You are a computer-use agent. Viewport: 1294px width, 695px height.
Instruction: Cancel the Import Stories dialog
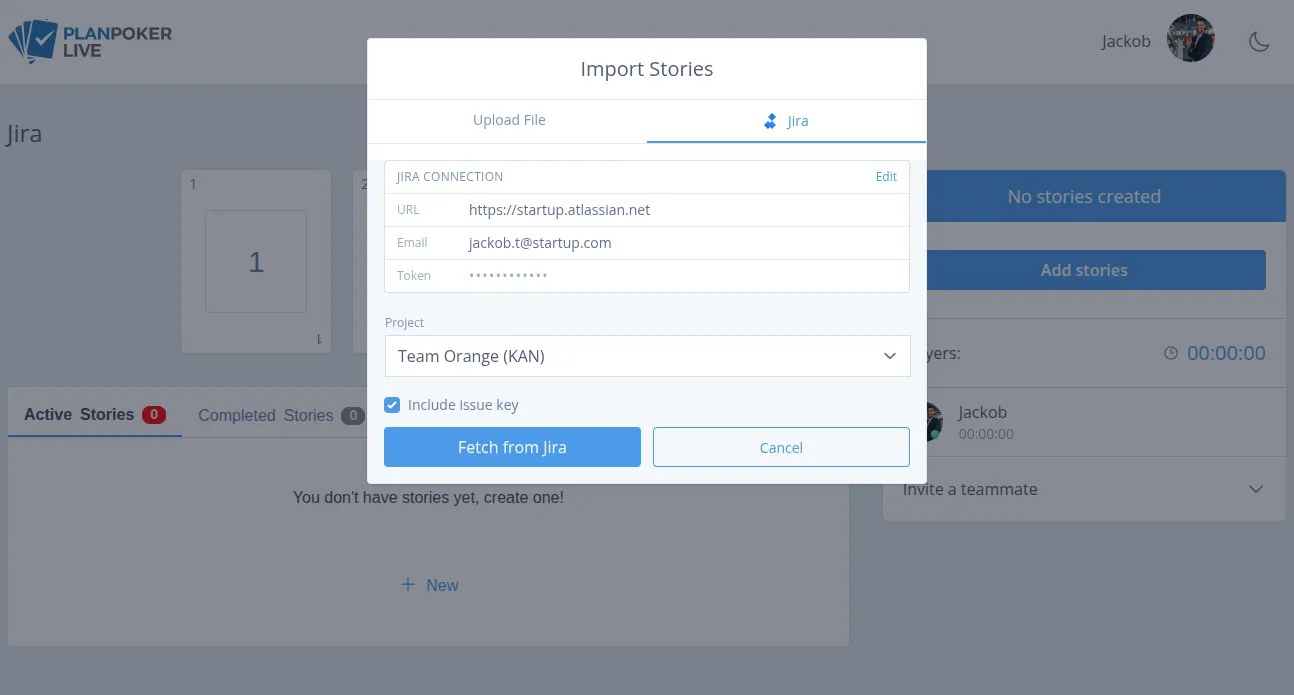pos(781,447)
